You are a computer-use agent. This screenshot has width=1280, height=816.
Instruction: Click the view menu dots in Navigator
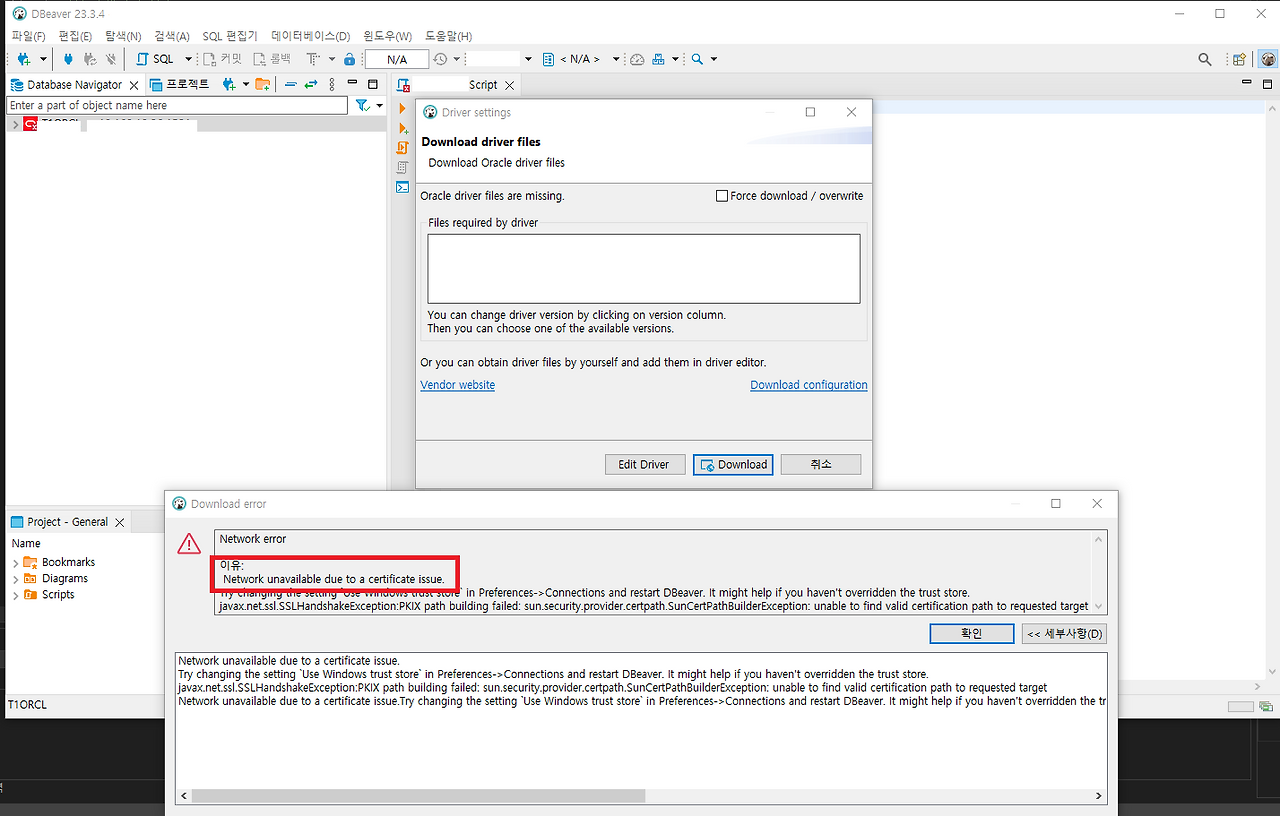[330, 85]
